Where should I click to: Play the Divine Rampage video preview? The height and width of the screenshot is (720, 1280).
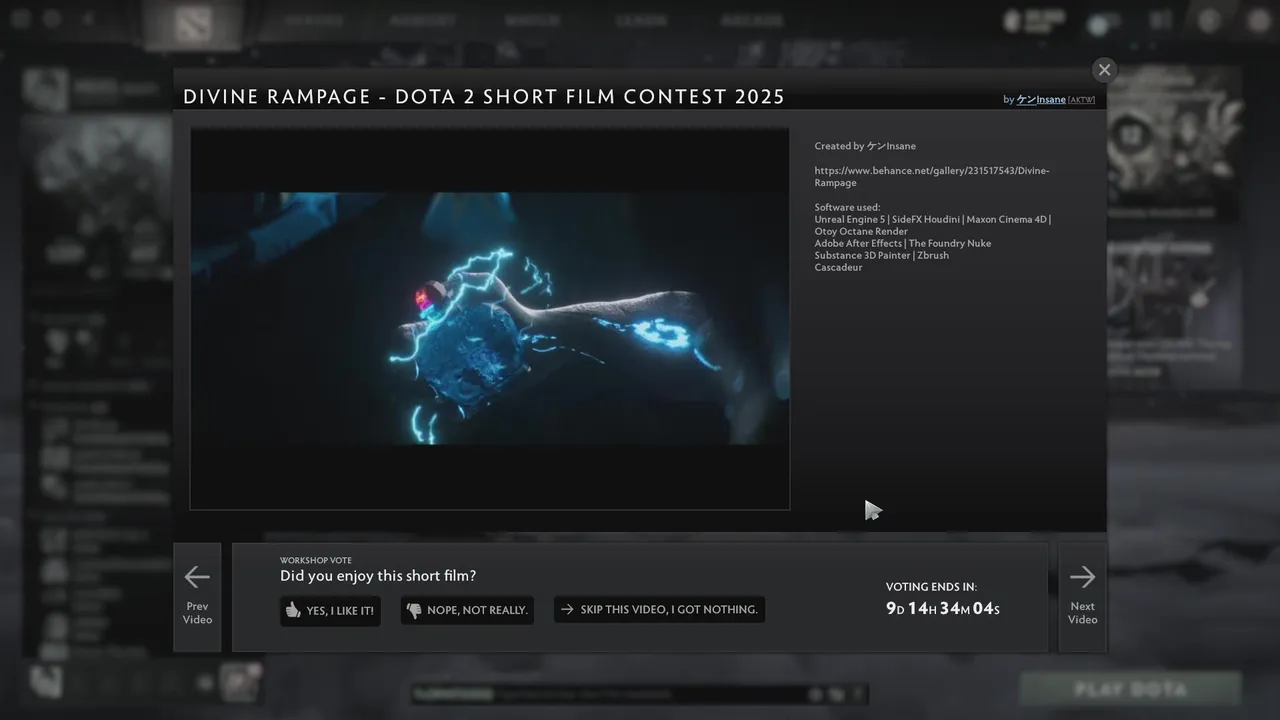490,319
